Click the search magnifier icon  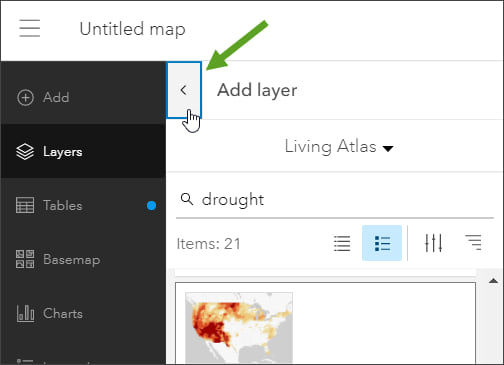[x=187, y=199]
